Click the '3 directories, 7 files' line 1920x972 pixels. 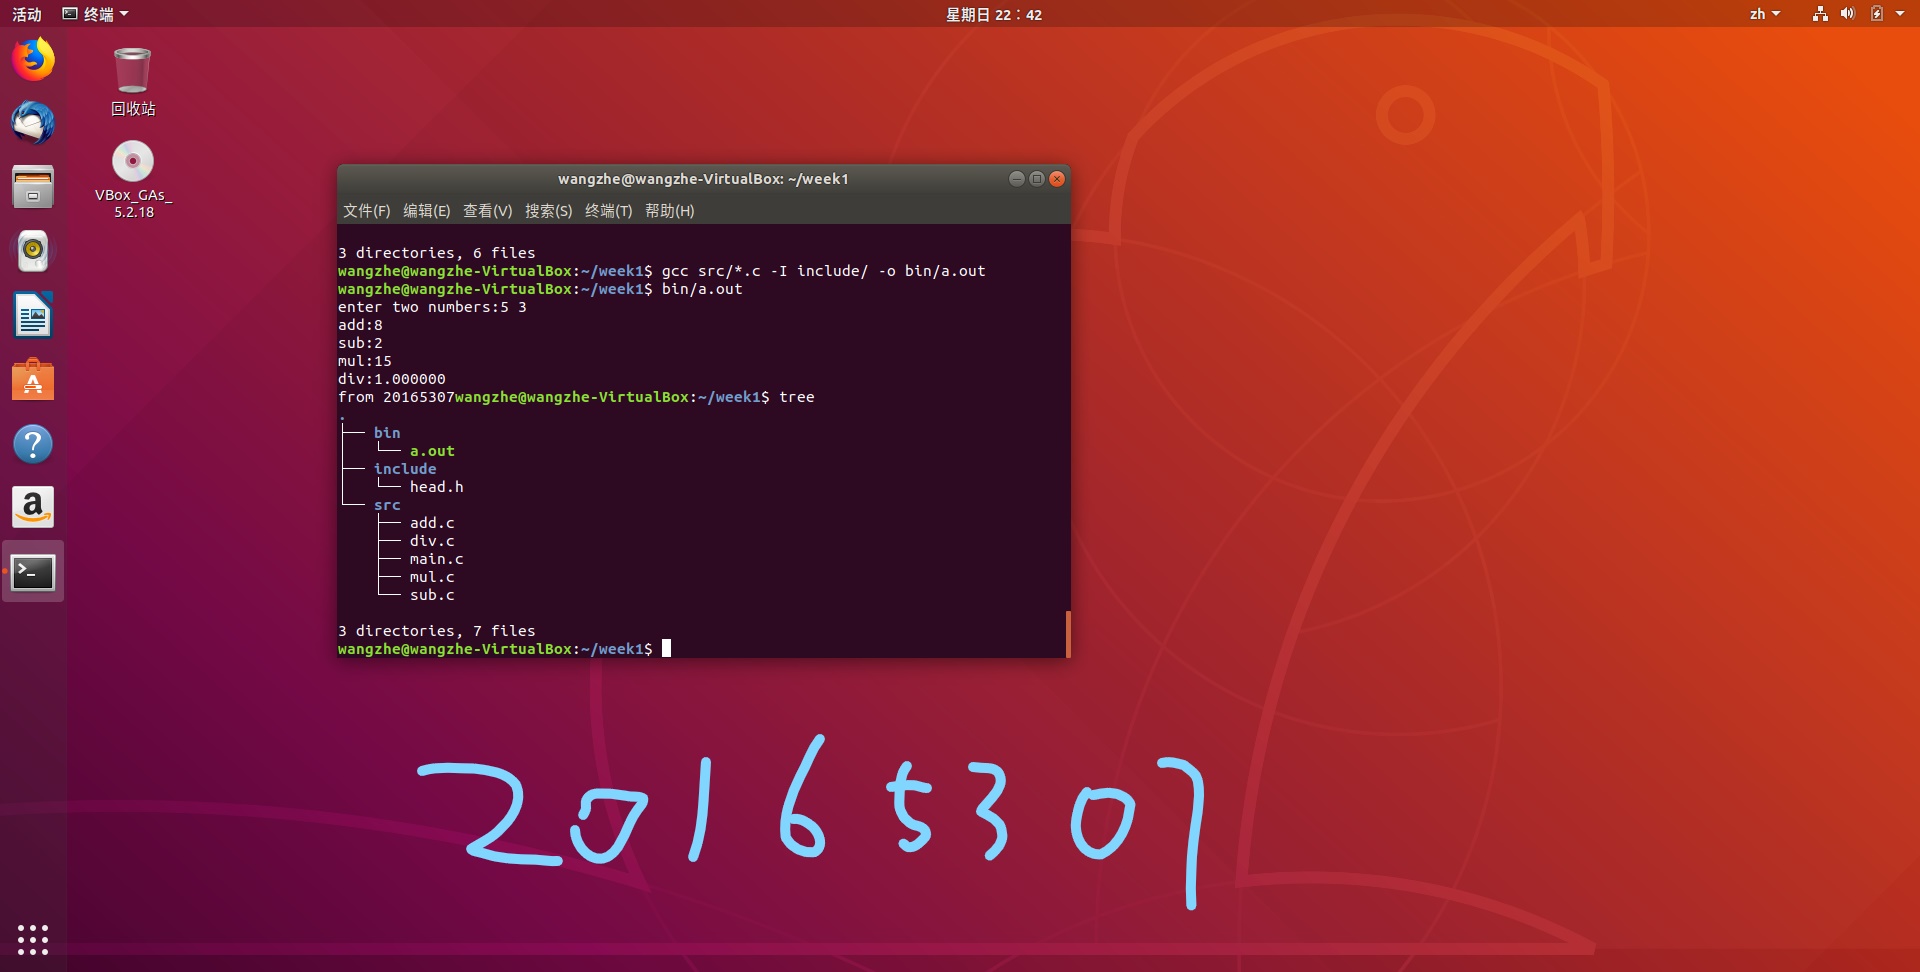(437, 631)
